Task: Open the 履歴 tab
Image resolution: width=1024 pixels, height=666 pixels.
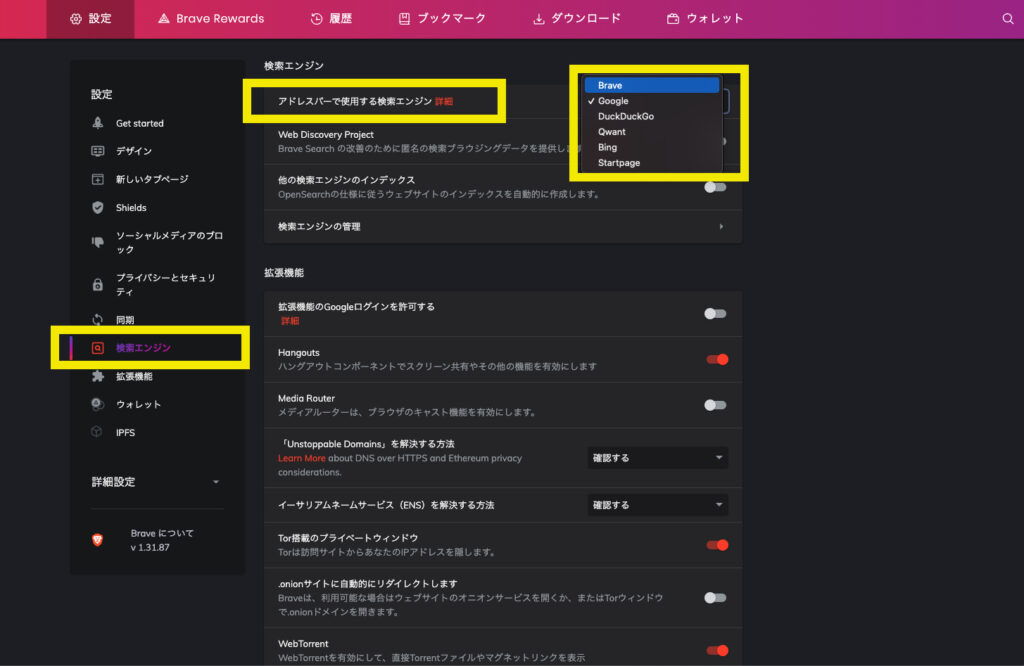Action: 331,19
